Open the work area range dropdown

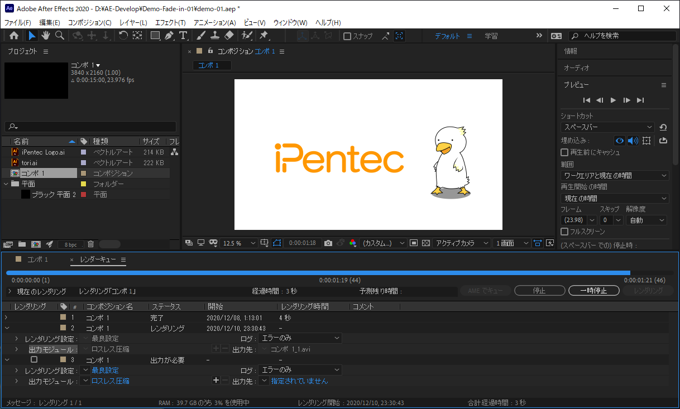(615, 176)
